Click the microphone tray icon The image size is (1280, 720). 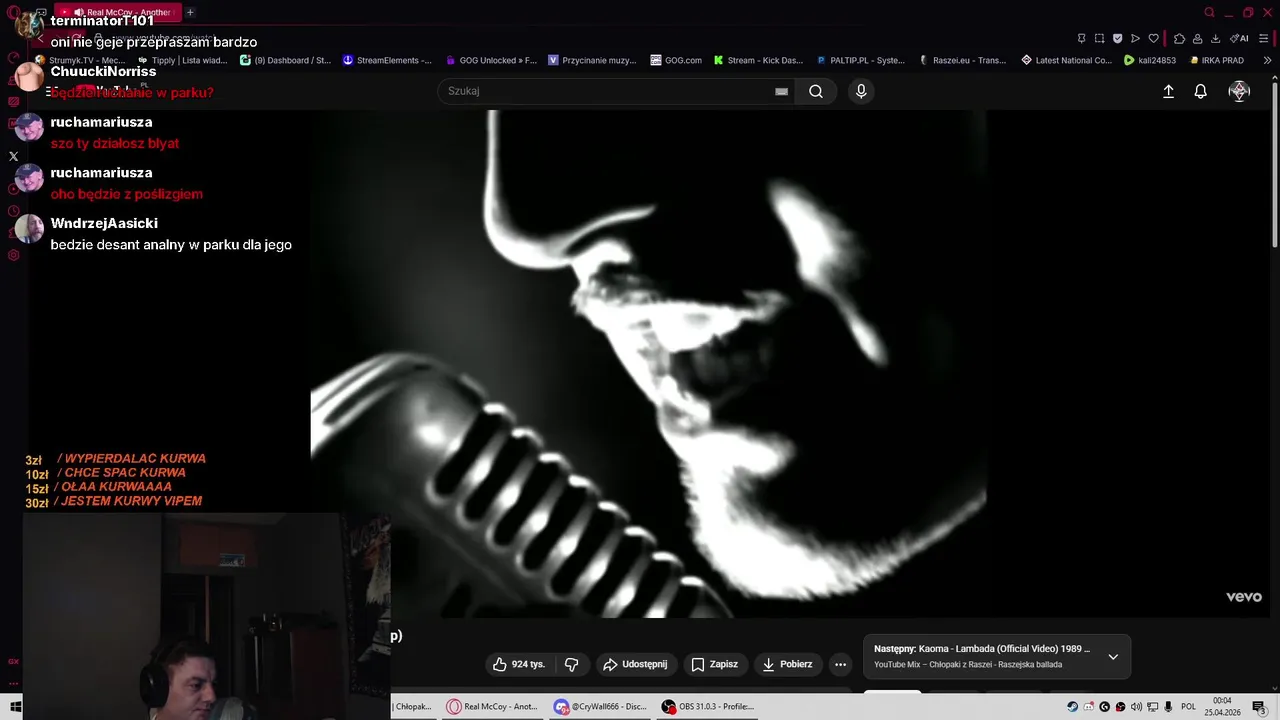coord(1168,707)
